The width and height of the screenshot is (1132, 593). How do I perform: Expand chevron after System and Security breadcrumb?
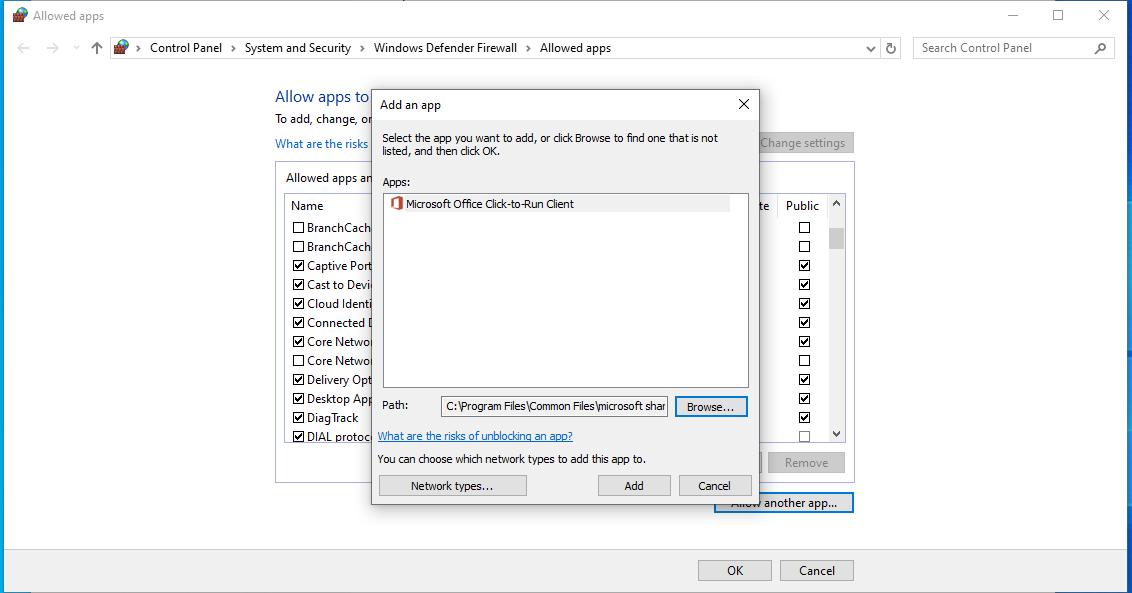(362, 48)
